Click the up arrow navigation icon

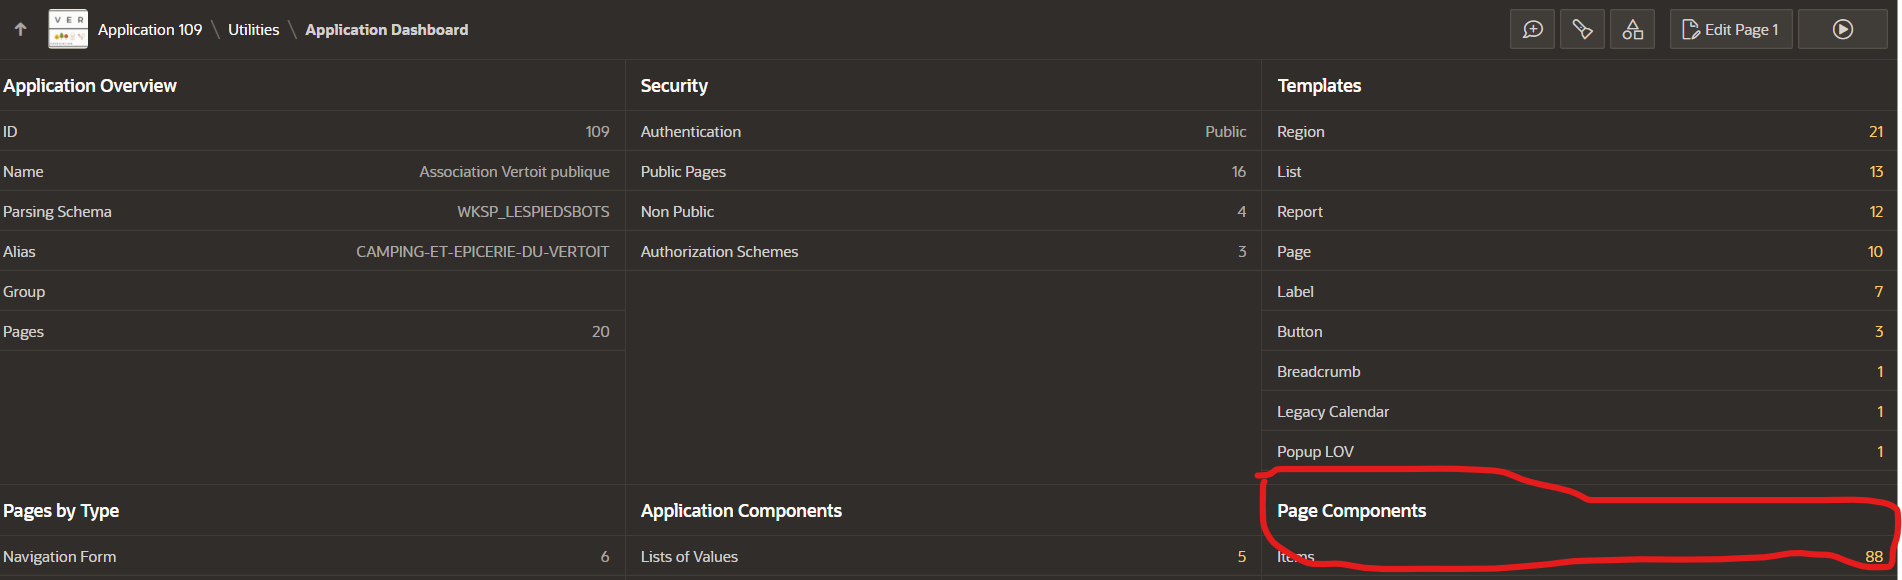point(20,30)
